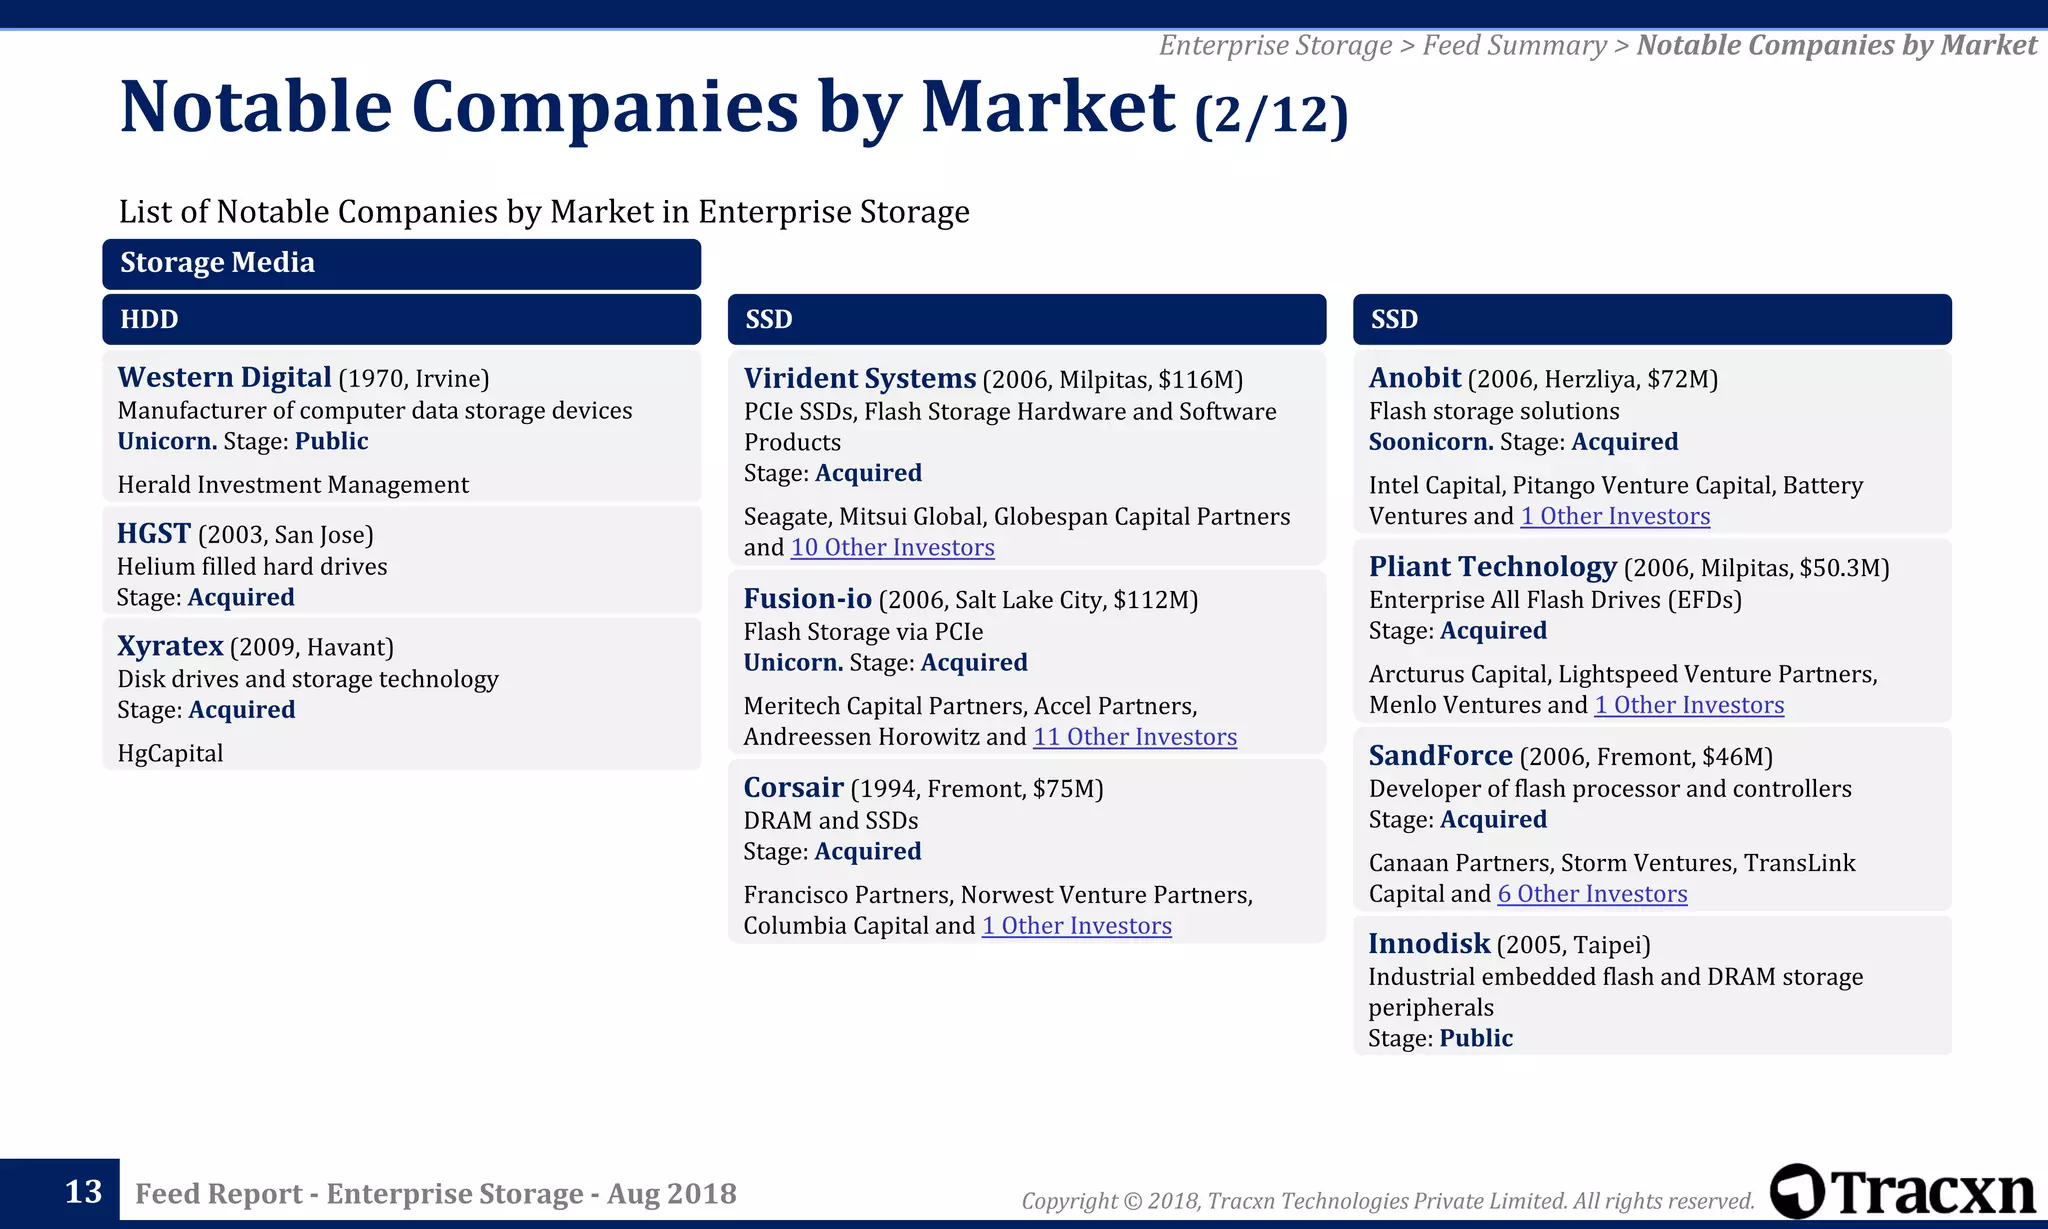This screenshot has height=1229, width=2048.
Task: Click the Innodisk company name
Action: [x=1429, y=944]
